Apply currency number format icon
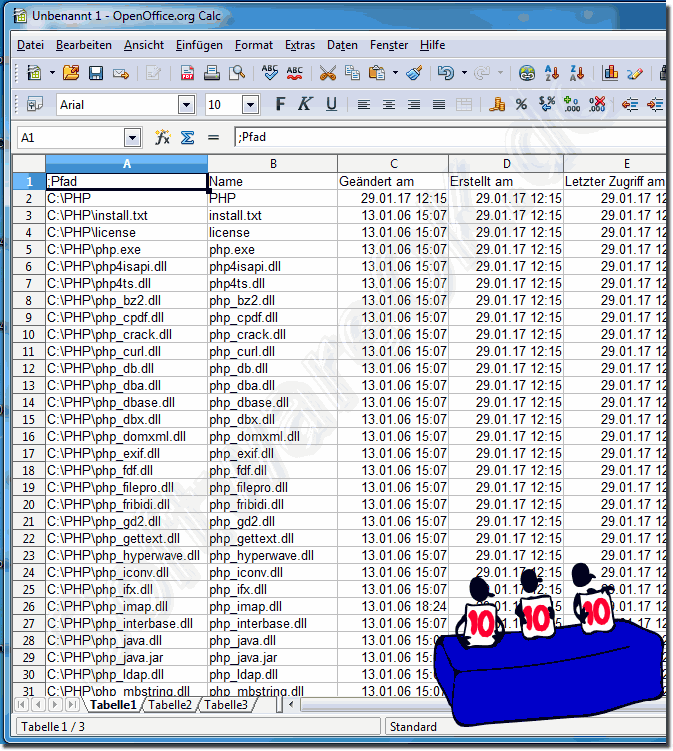The width and height of the screenshot is (673, 751). (x=497, y=104)
